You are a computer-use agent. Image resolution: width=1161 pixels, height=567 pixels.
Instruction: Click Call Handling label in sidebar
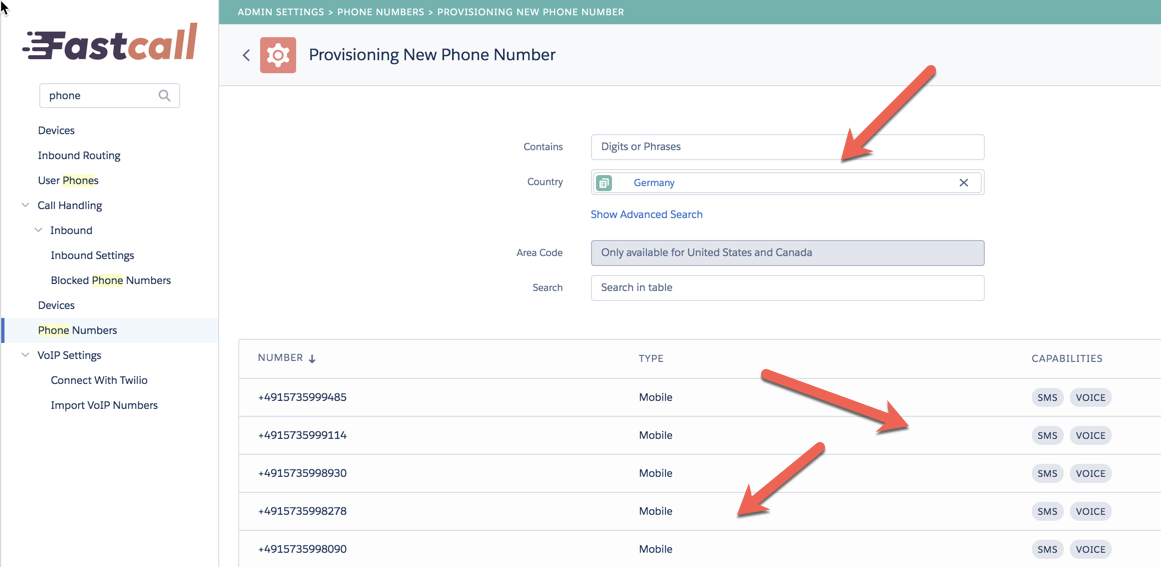pyautogui.click(x=70, y=205)
